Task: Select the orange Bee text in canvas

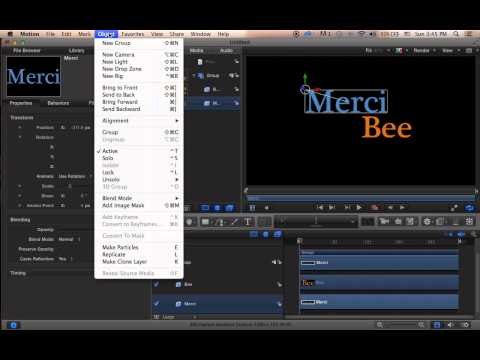Action: [387, 127]
